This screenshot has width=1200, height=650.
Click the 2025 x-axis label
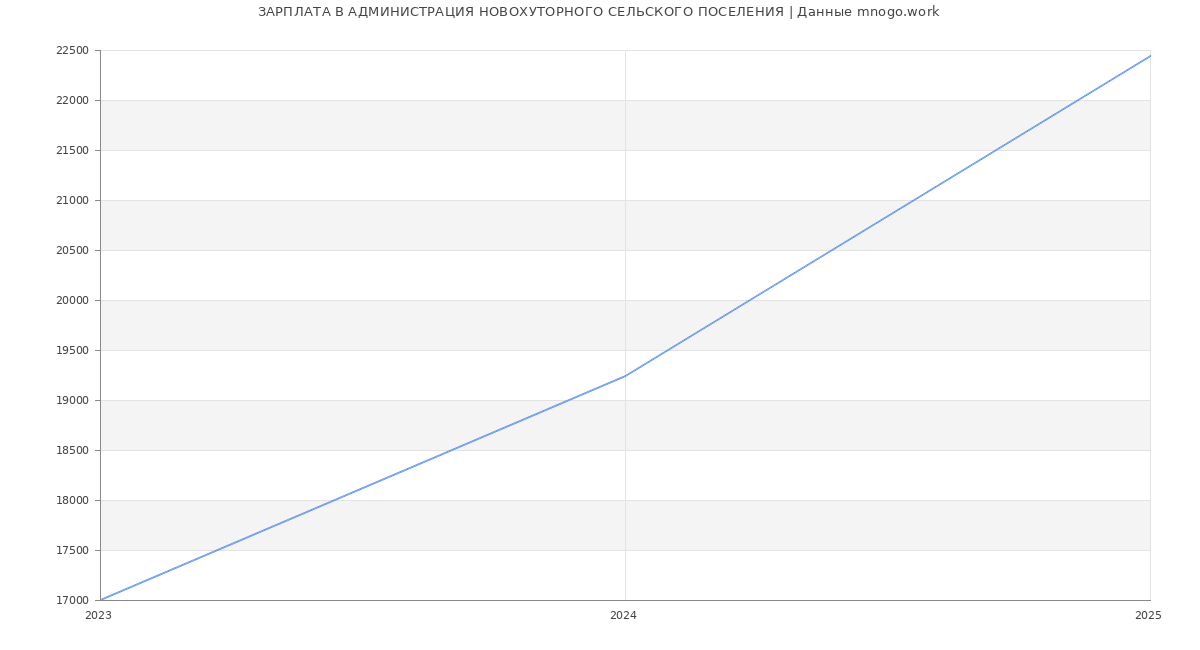coord(1148,616)
